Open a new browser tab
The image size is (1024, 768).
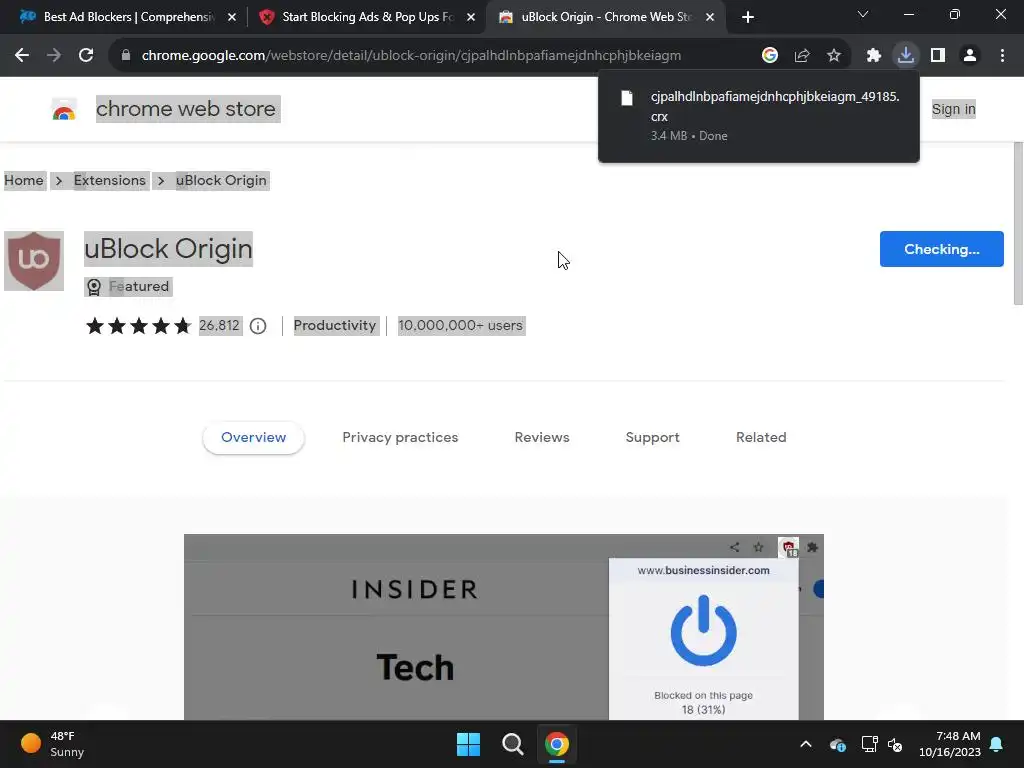pos(748,18)
